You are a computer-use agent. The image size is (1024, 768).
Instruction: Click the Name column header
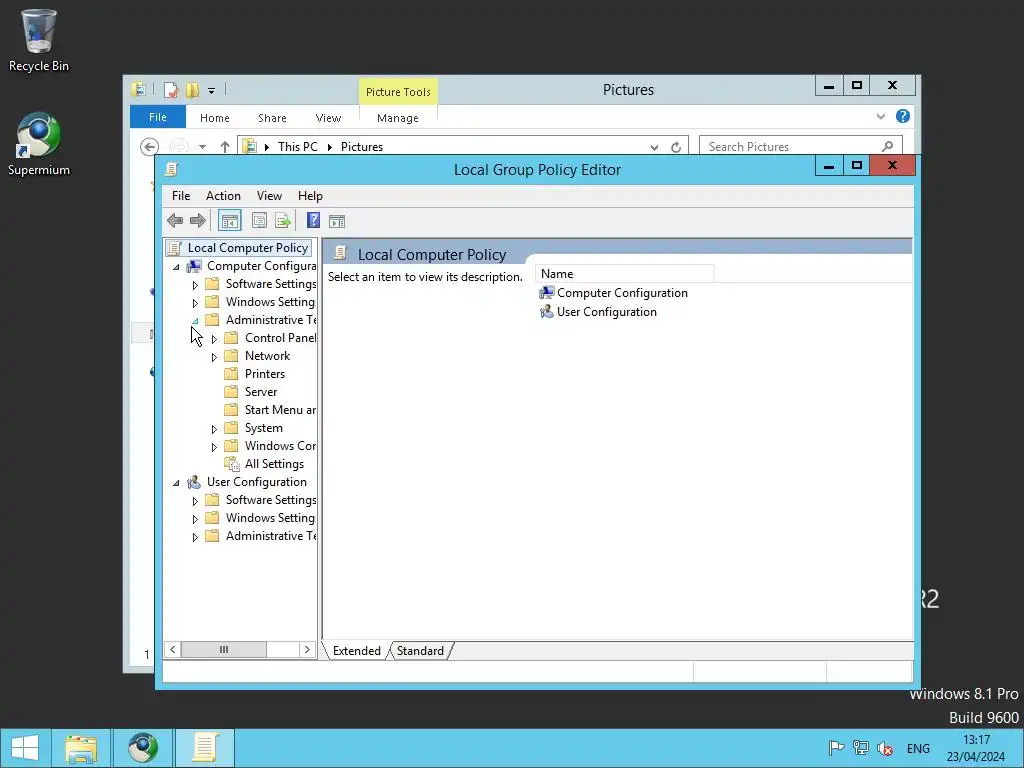click(x=625, y=274)
